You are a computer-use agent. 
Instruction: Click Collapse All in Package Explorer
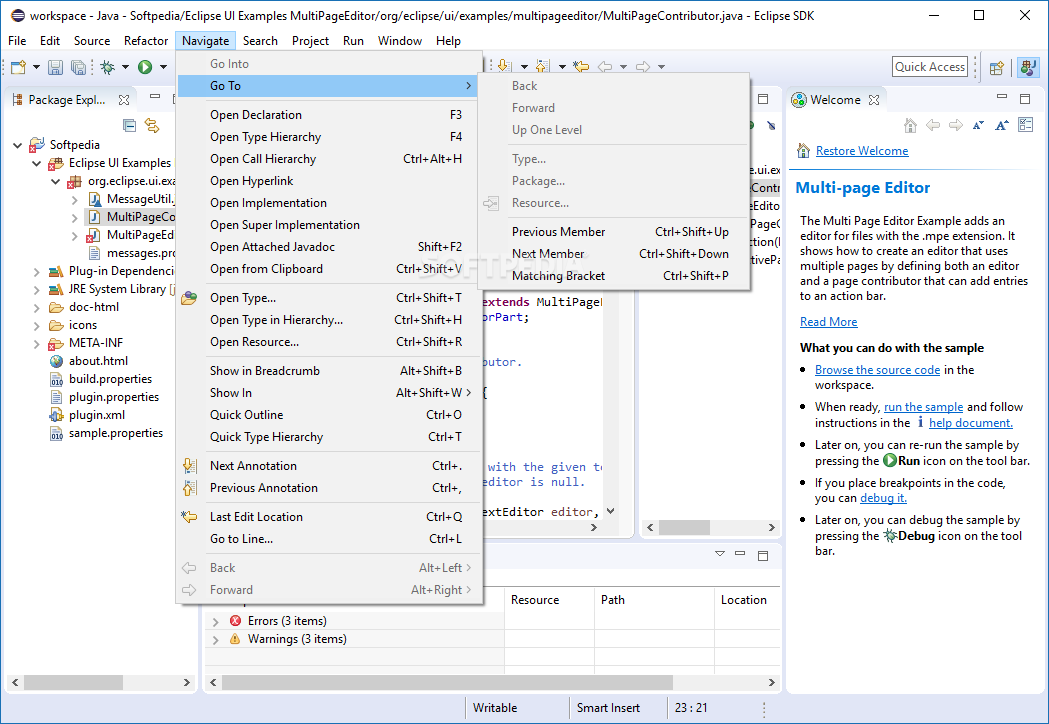[x=130, y=125]
